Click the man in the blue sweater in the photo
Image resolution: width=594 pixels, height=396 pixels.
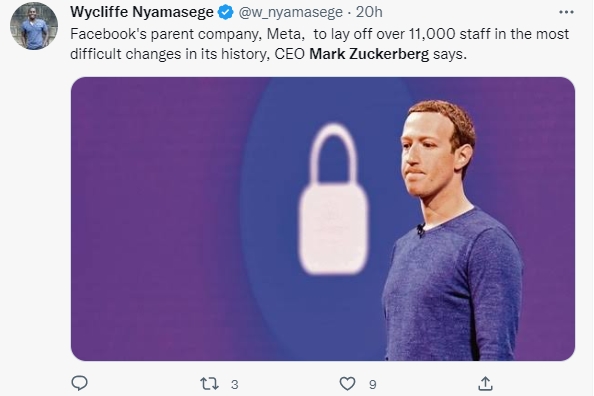(x=453, y=231)
